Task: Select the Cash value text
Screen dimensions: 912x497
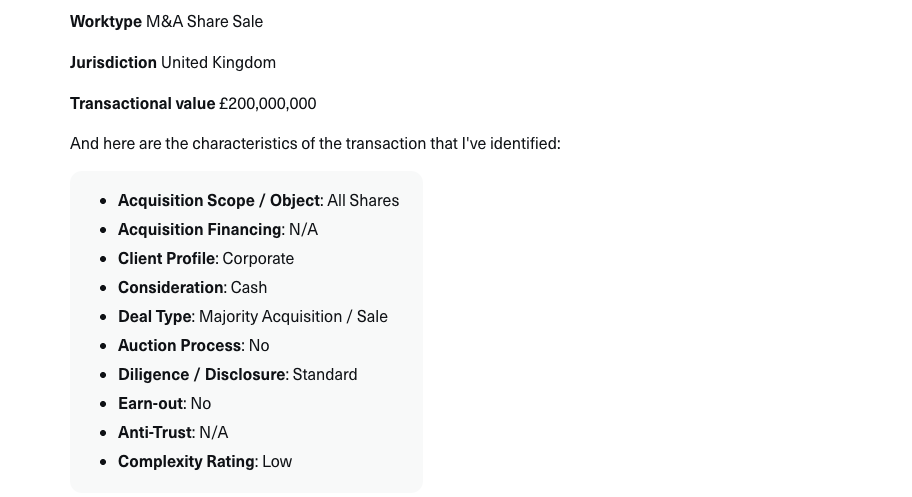Action: click(x=249, y=287)
